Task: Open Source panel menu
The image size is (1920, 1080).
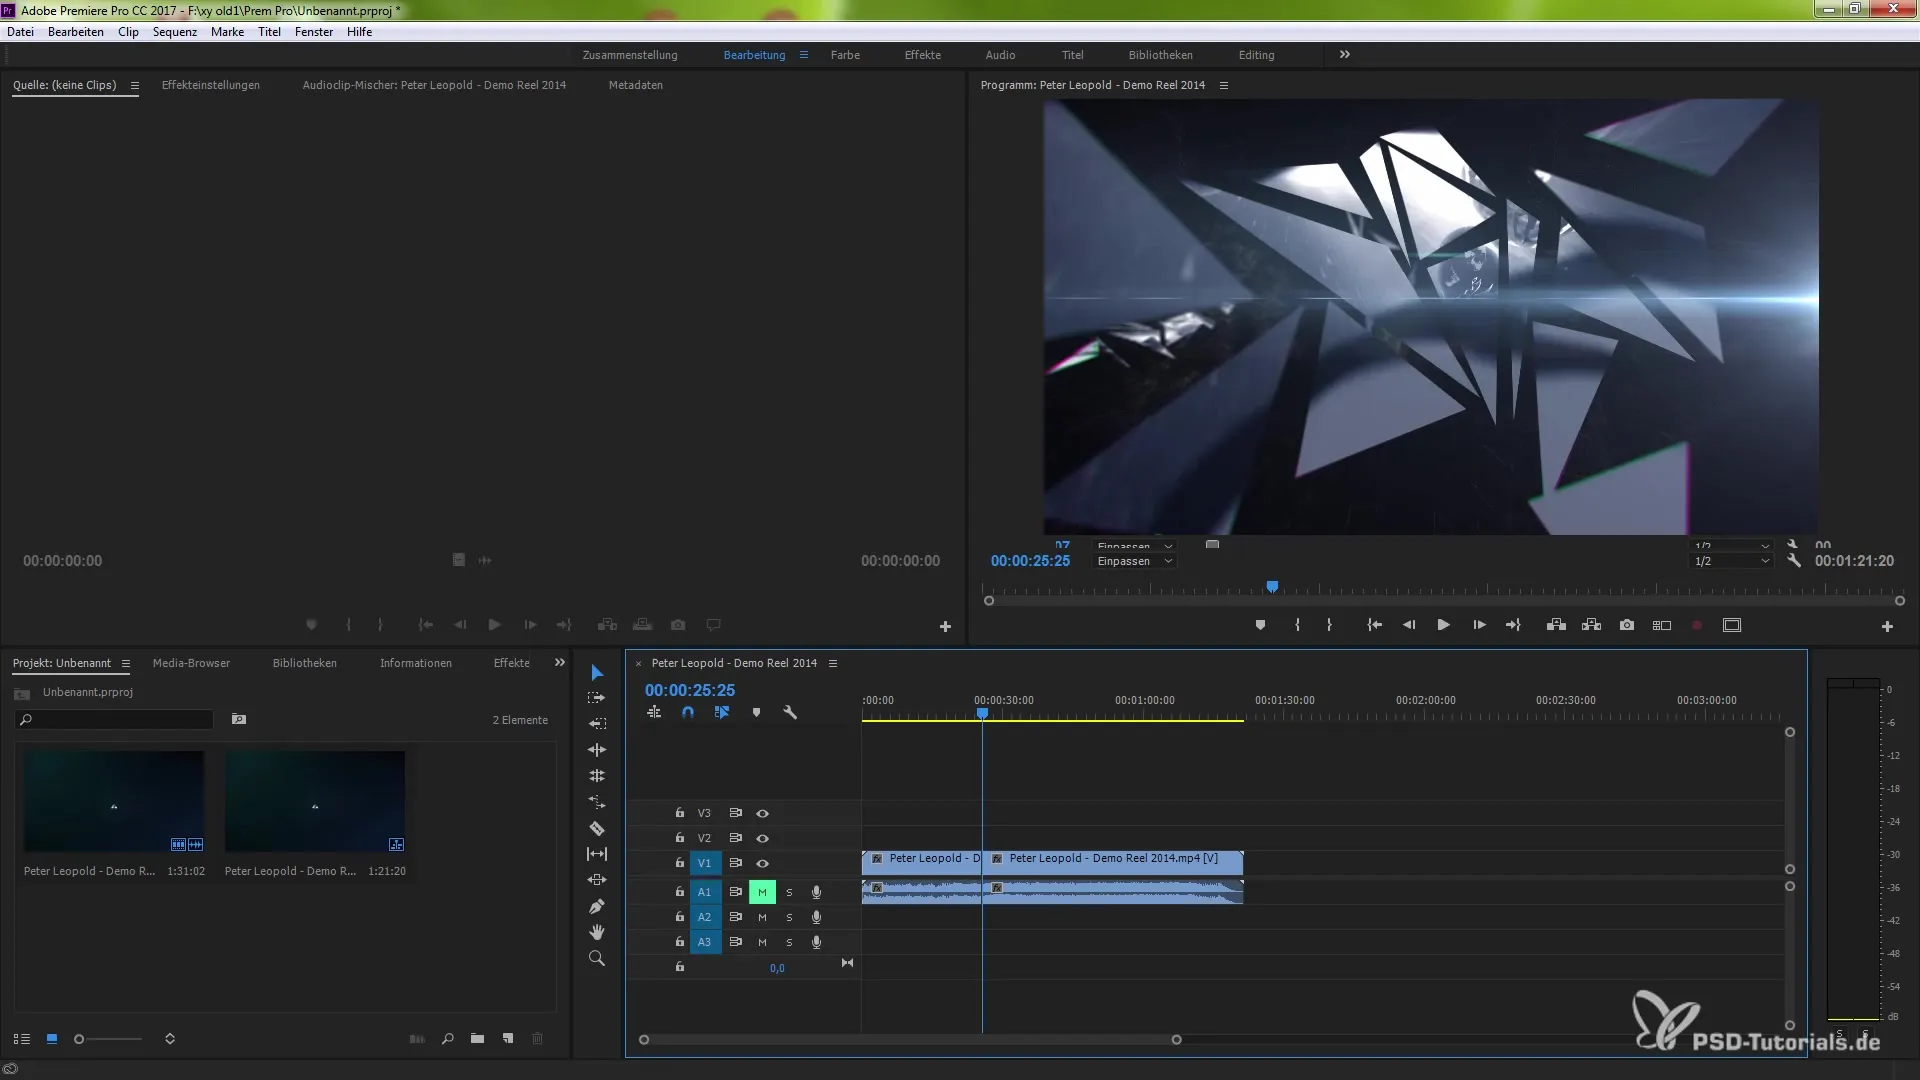Action: 134,85
